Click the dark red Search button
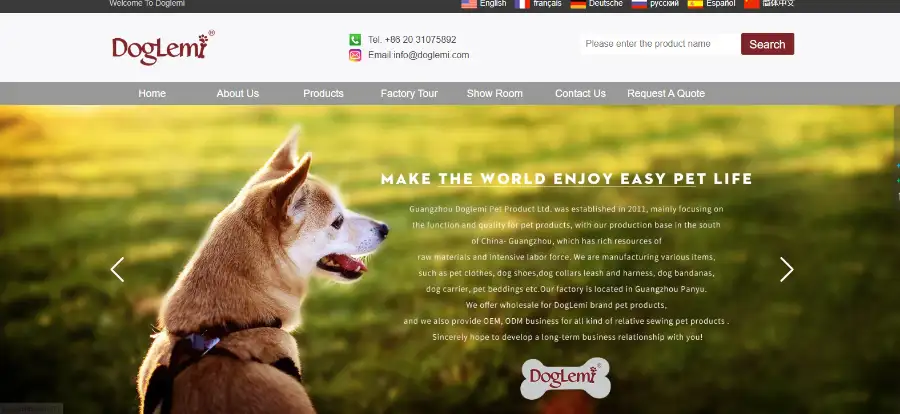The height and width of the screenshot is (414, 900). (x=767, y=44)
